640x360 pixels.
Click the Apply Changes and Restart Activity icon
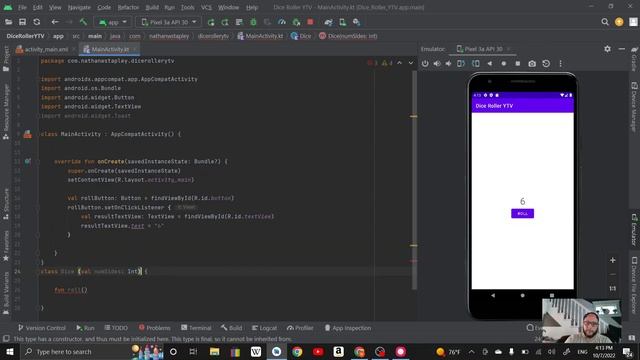211,22
